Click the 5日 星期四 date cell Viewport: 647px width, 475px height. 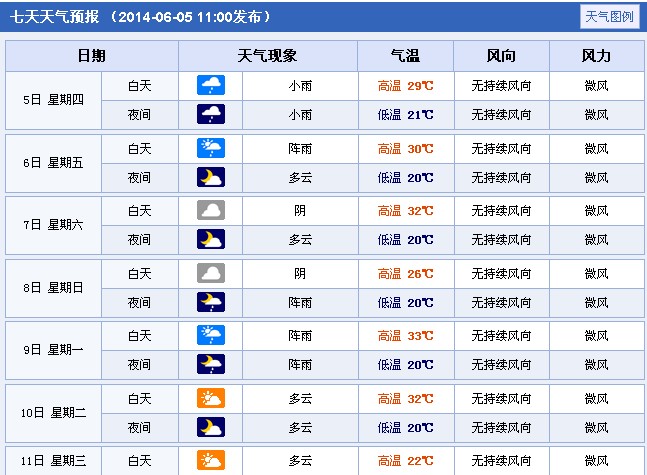[54, 100]
